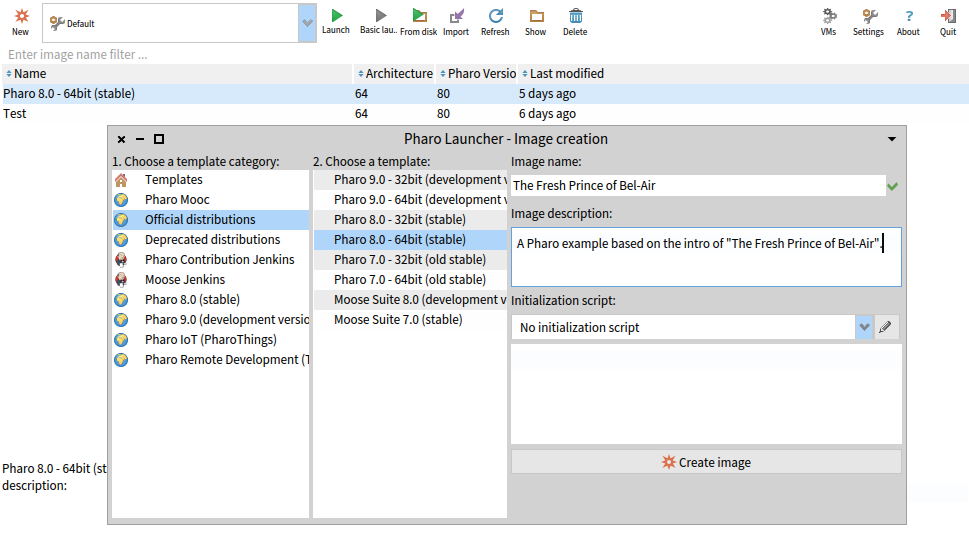The height and width of the screenshot is (553, 969).
Task: Select Pharo 9.0 (development version) category
Action: pyautogui.click(x=211, y=319)
